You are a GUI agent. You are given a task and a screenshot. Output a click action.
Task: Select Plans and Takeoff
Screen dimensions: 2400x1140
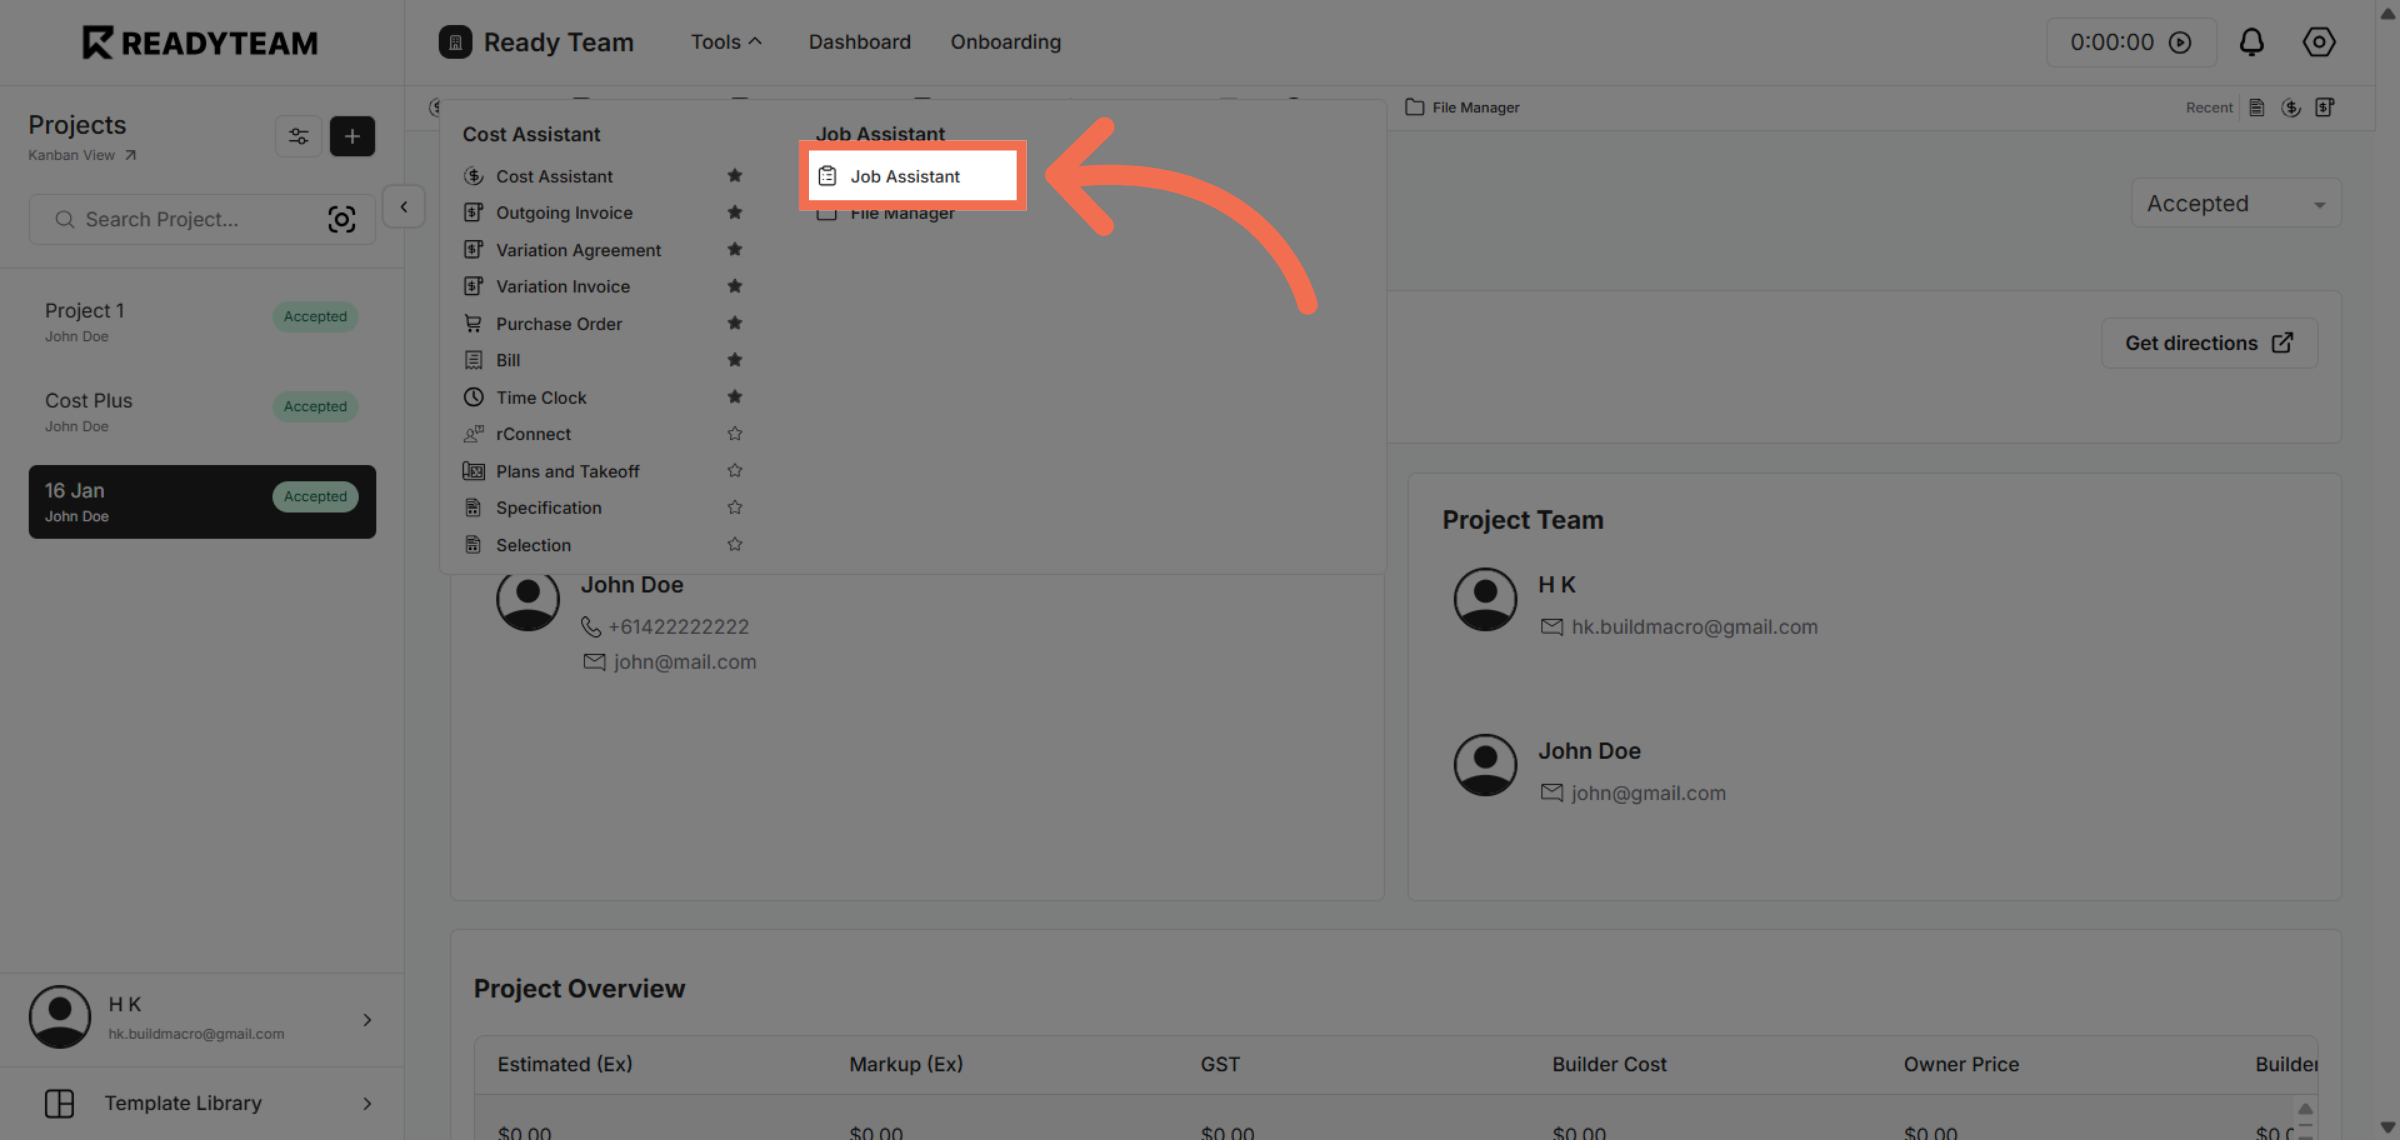[567, 470]
